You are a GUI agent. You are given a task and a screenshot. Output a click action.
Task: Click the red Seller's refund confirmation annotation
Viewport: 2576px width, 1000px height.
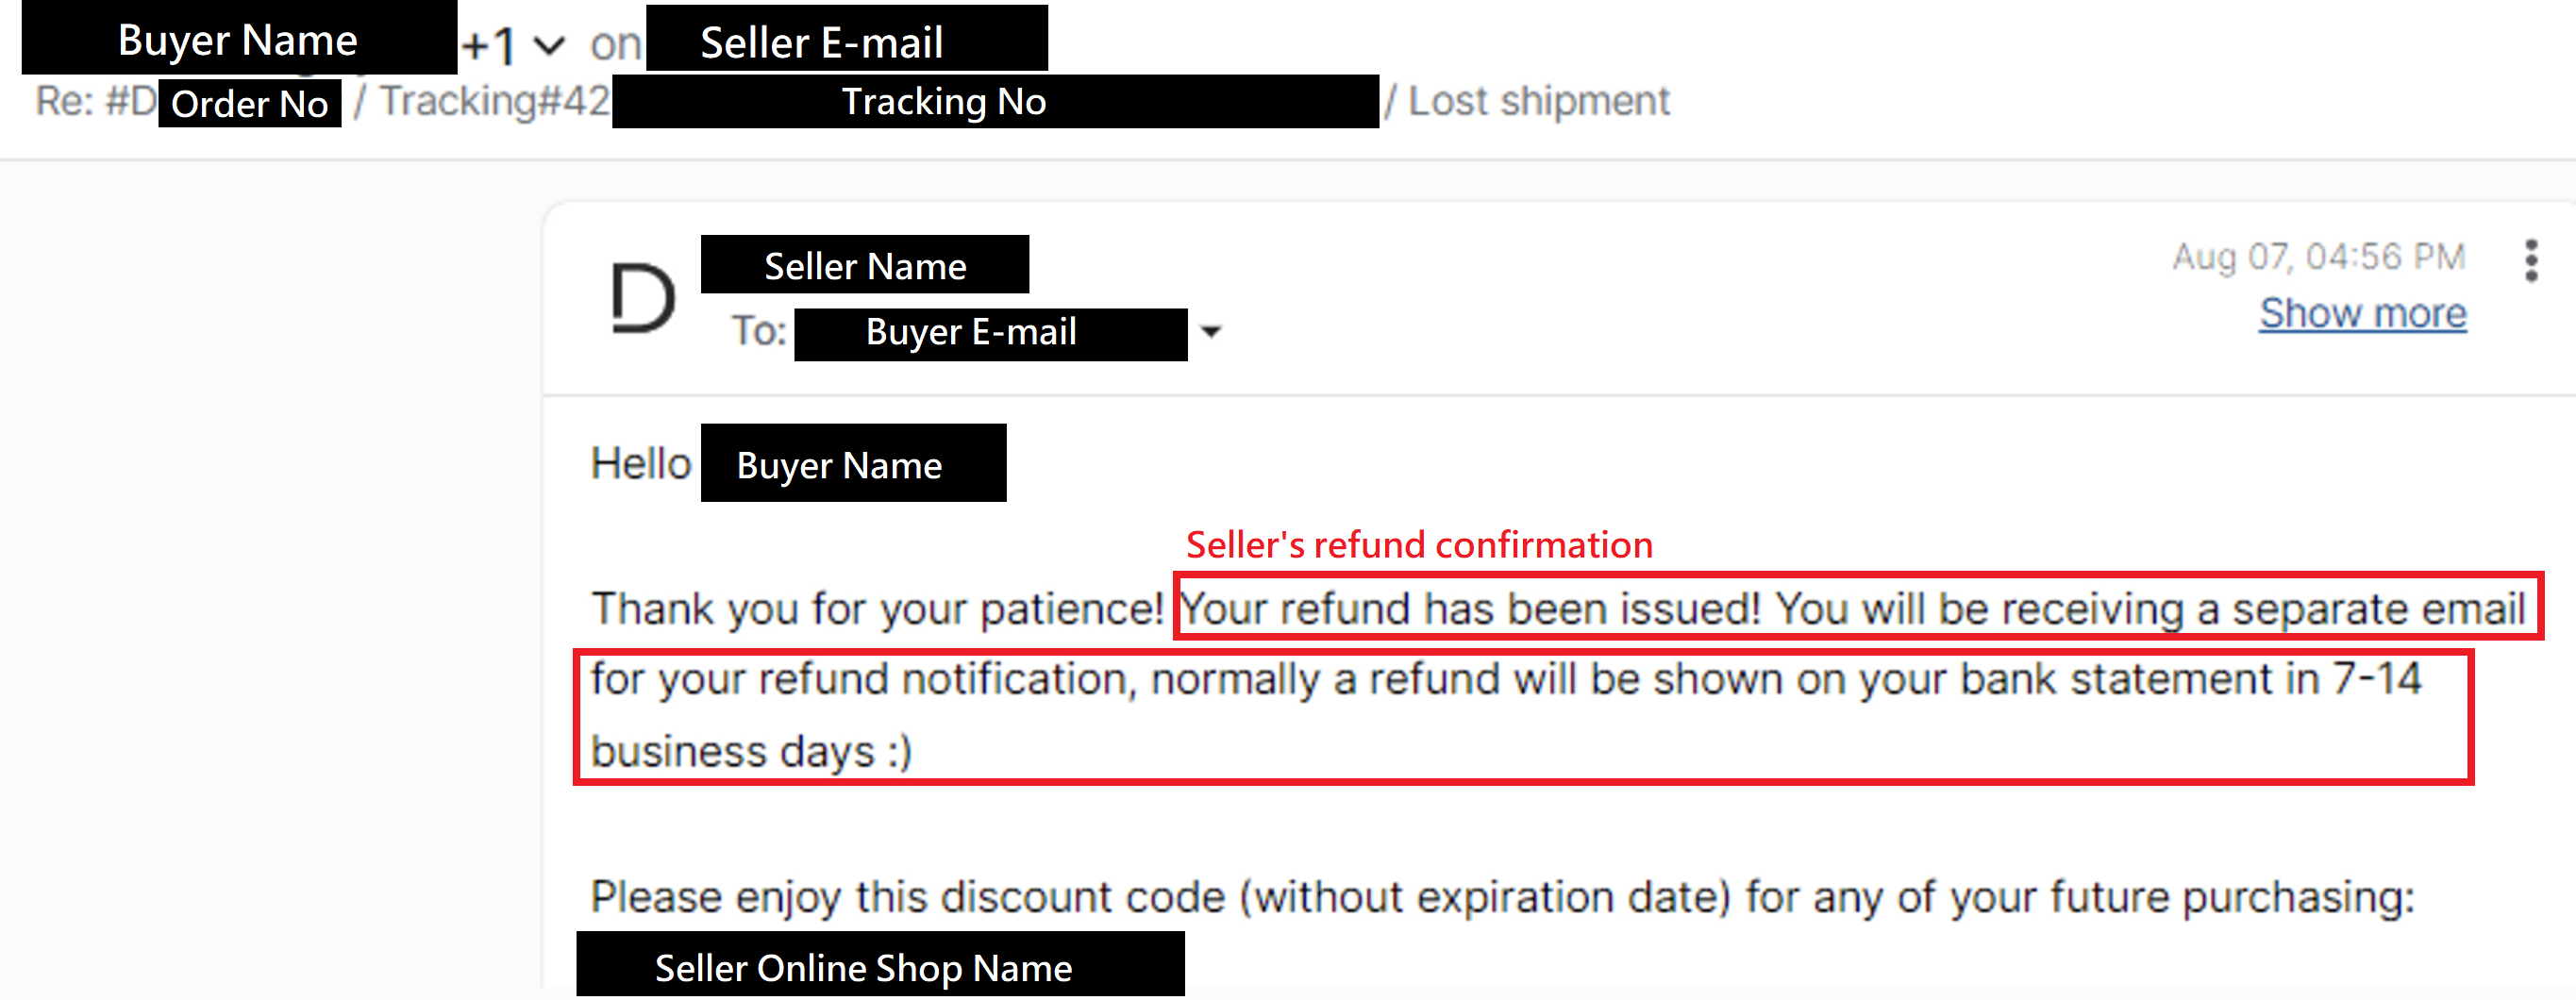point(1419,545)
